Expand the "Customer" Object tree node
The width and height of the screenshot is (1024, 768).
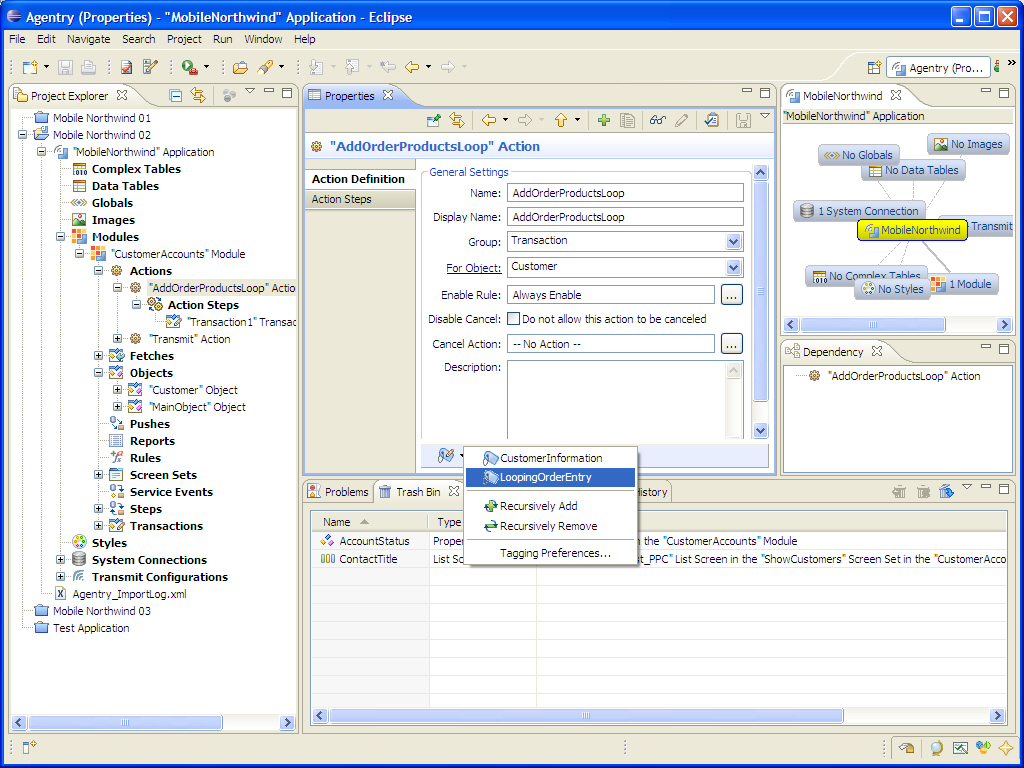pos(118,390)
